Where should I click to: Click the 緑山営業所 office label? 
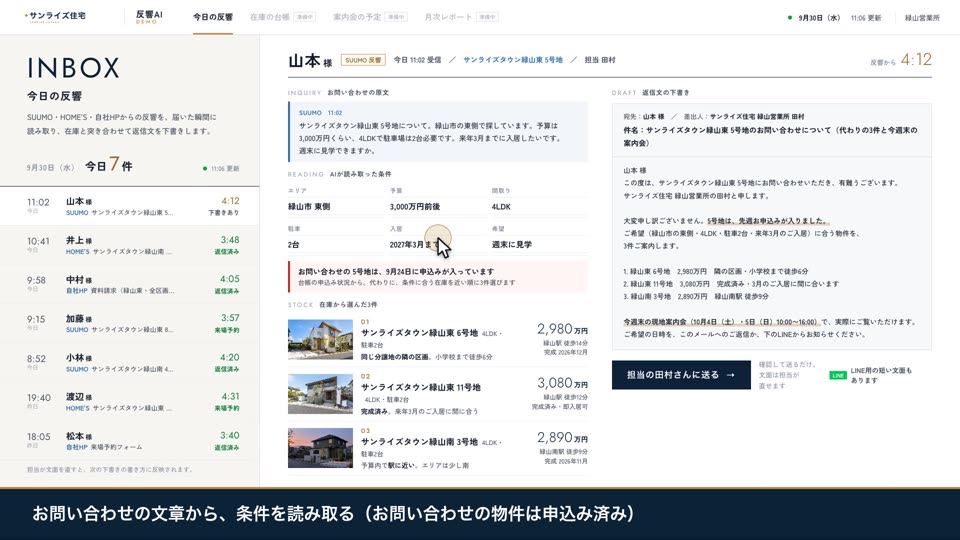(x=922, y=18)
